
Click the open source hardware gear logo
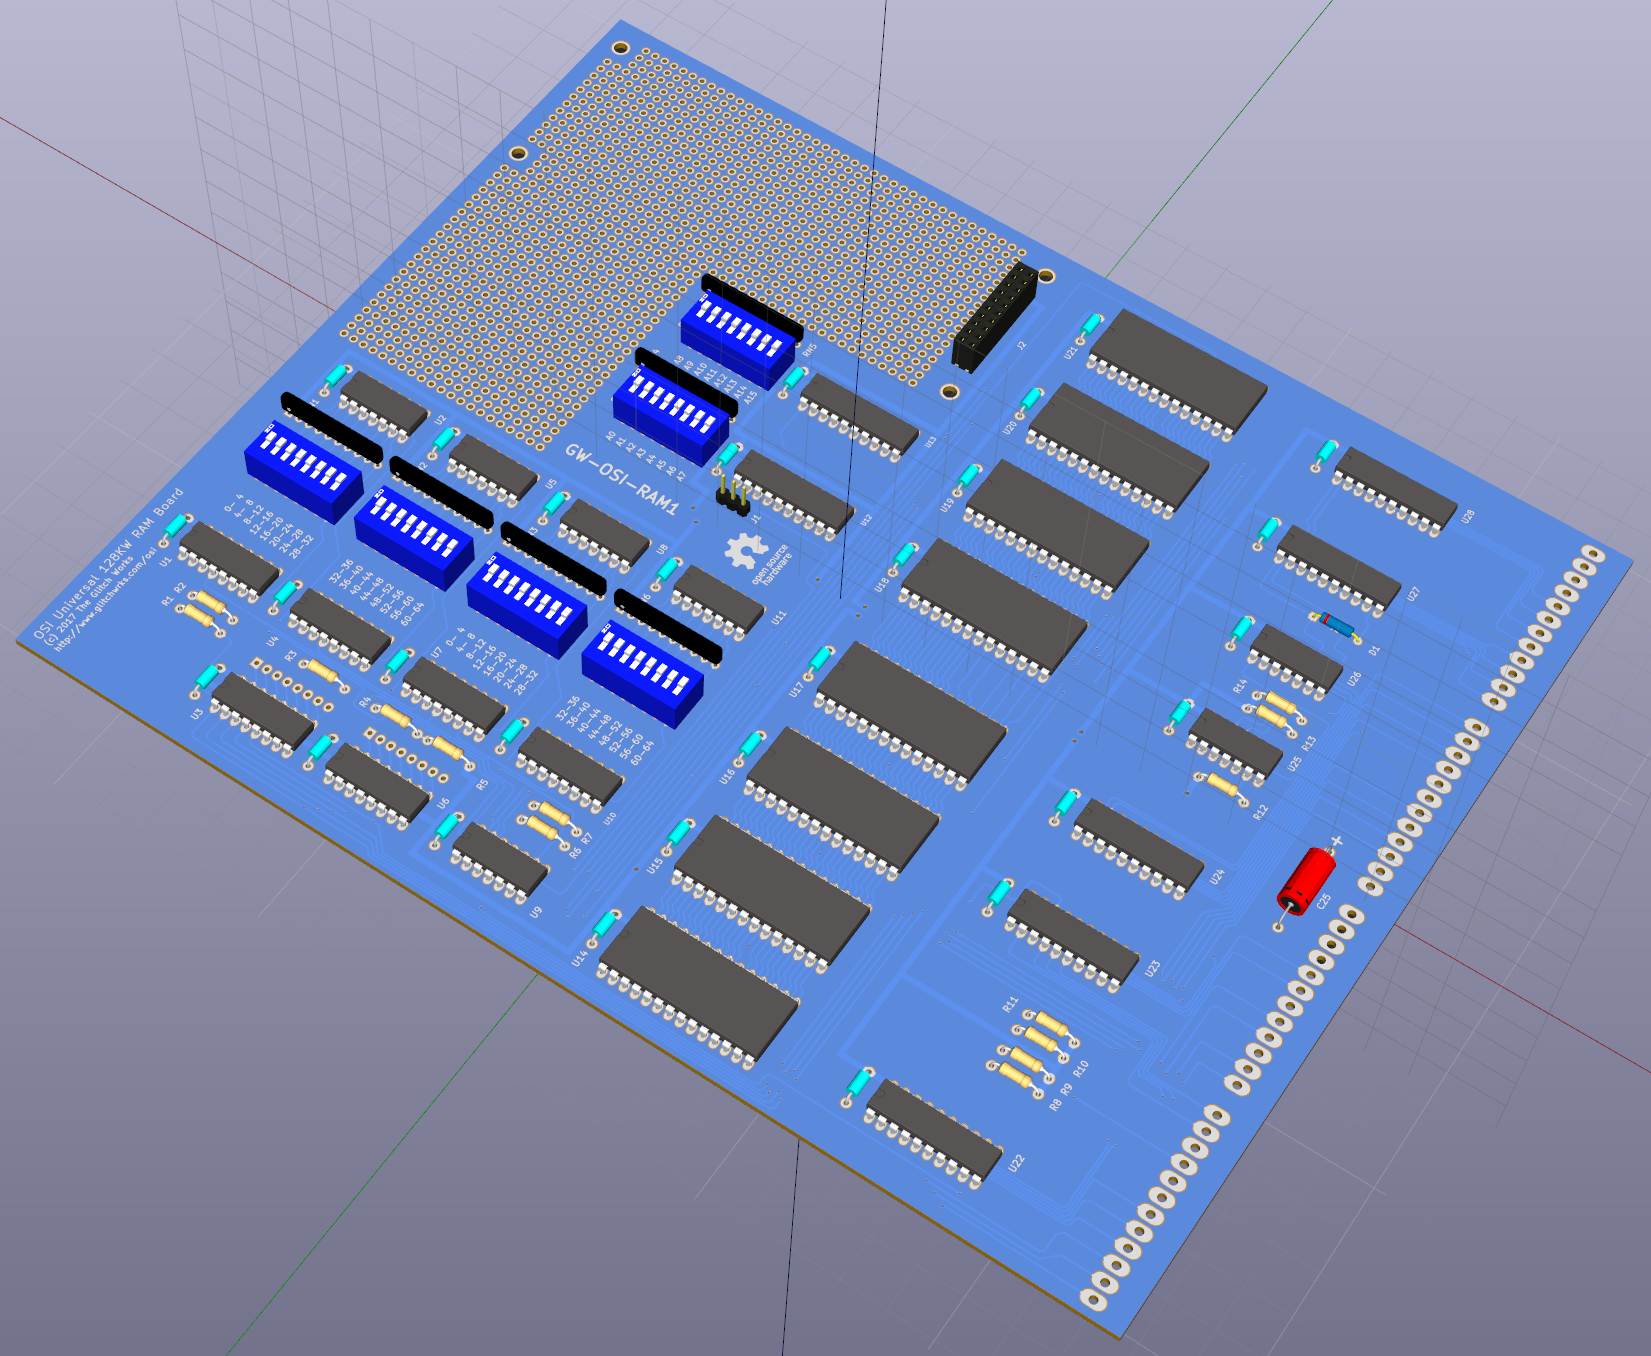pos(745,552)
